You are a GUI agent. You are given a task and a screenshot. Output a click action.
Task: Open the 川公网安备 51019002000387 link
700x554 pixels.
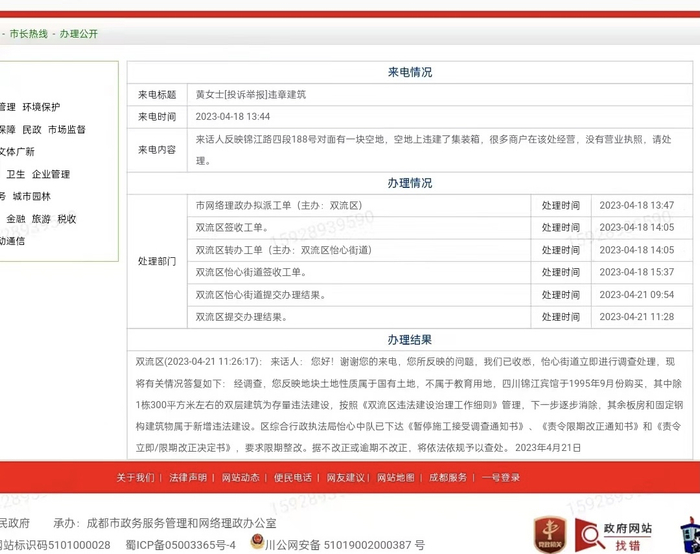(x=345, y=545)
